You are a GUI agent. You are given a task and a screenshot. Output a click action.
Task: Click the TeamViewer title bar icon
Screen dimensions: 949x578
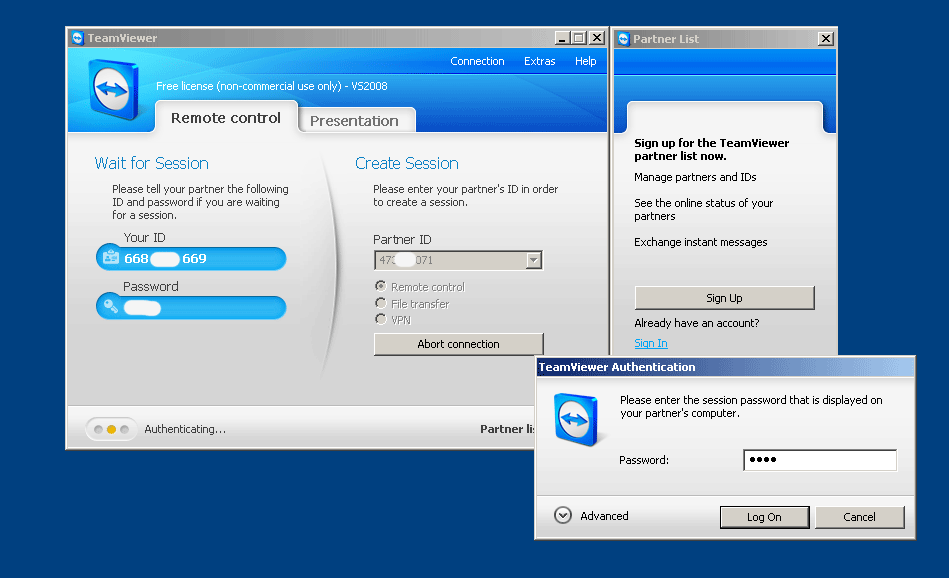[x=77, y=38]
